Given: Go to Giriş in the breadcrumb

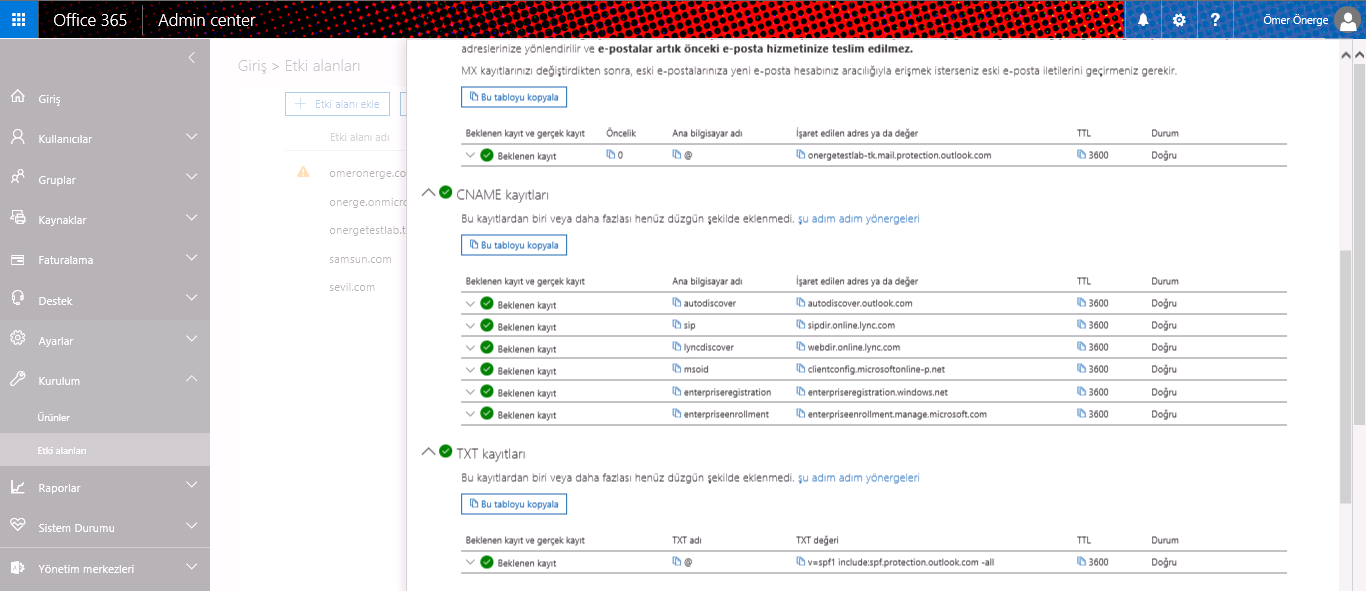Looking at the screenshot, I should coord(254,66).
